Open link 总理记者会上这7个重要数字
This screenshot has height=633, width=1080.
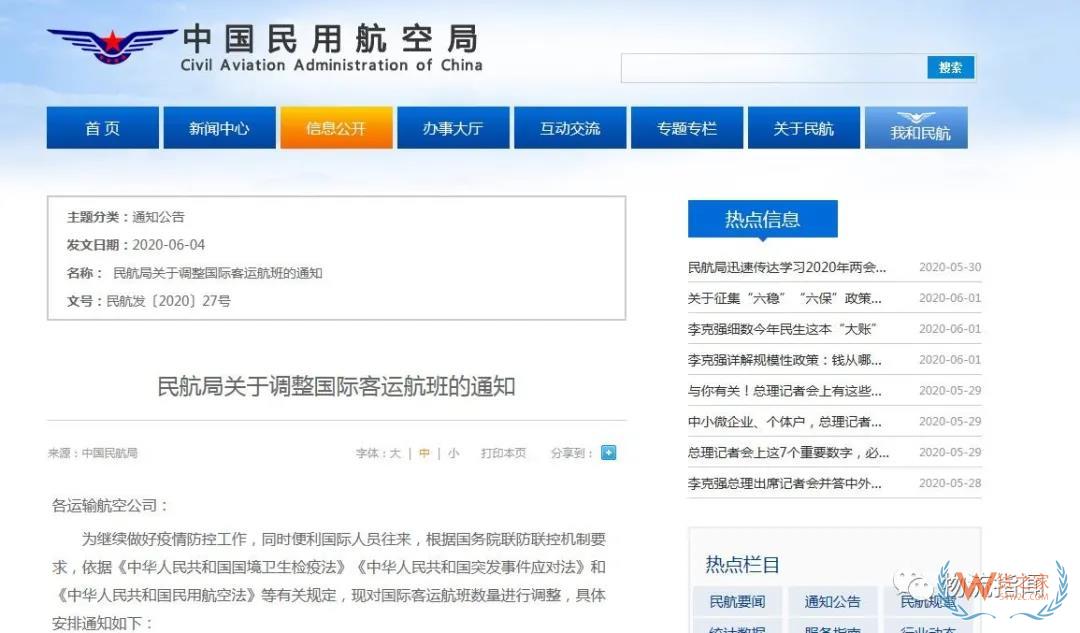coord(788,453)
